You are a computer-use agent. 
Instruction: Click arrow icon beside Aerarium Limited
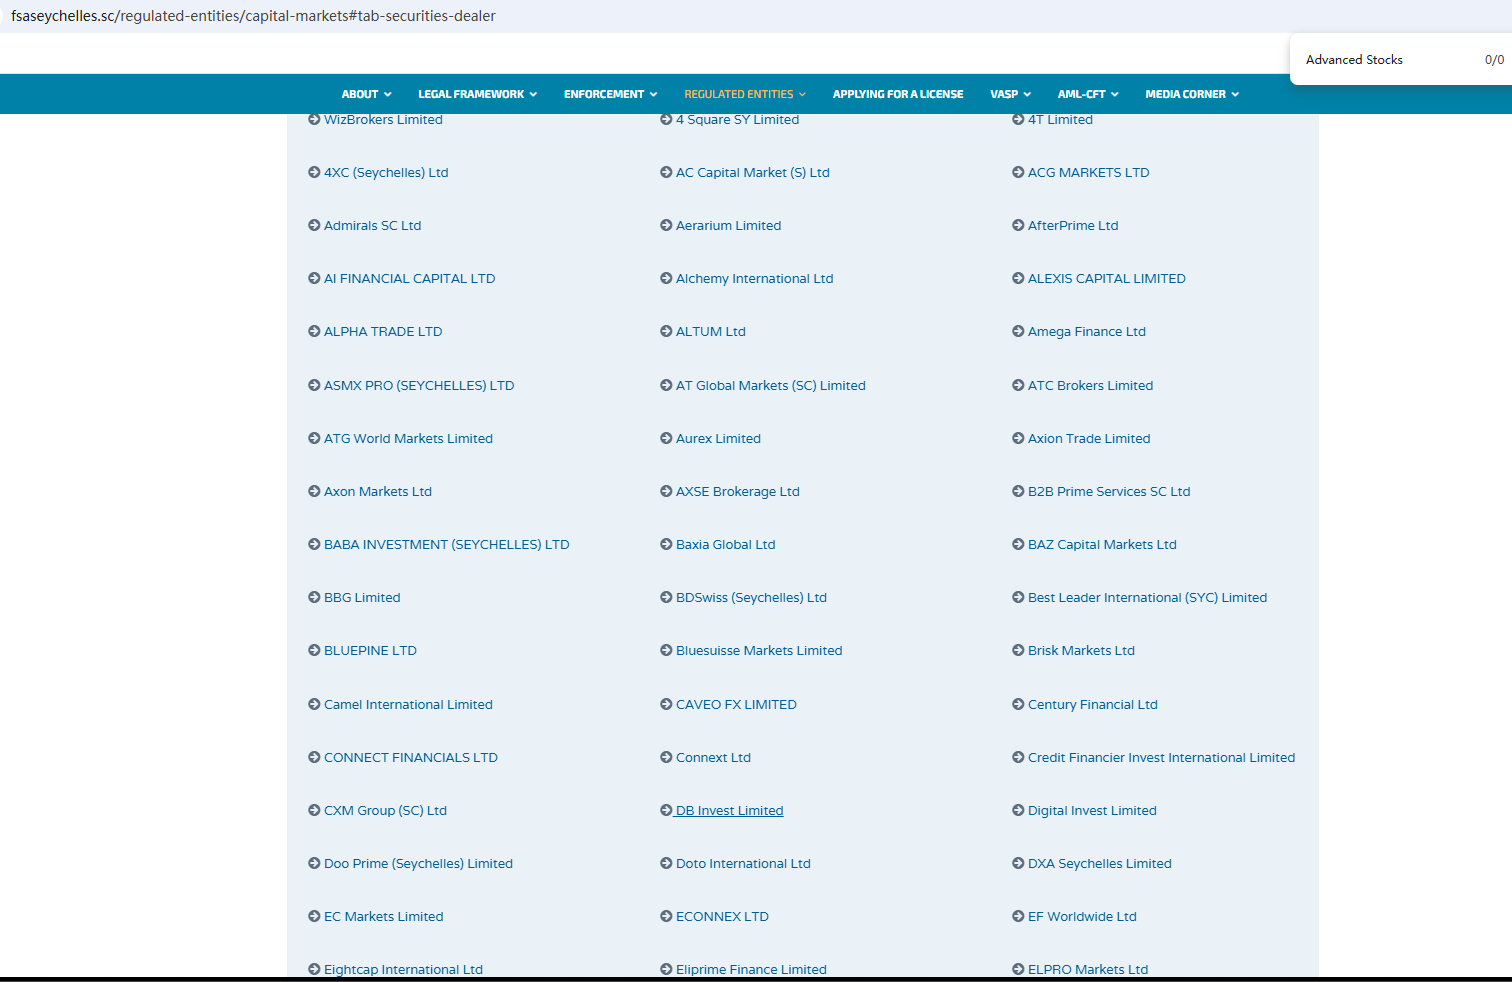[x=666, y=226]
